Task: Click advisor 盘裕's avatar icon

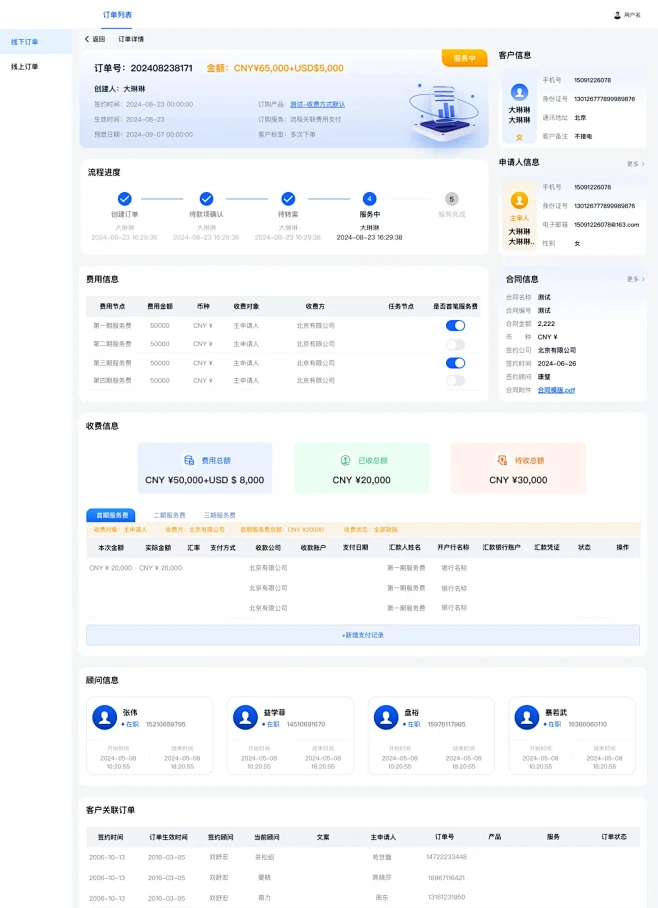Action: [386, 717]
